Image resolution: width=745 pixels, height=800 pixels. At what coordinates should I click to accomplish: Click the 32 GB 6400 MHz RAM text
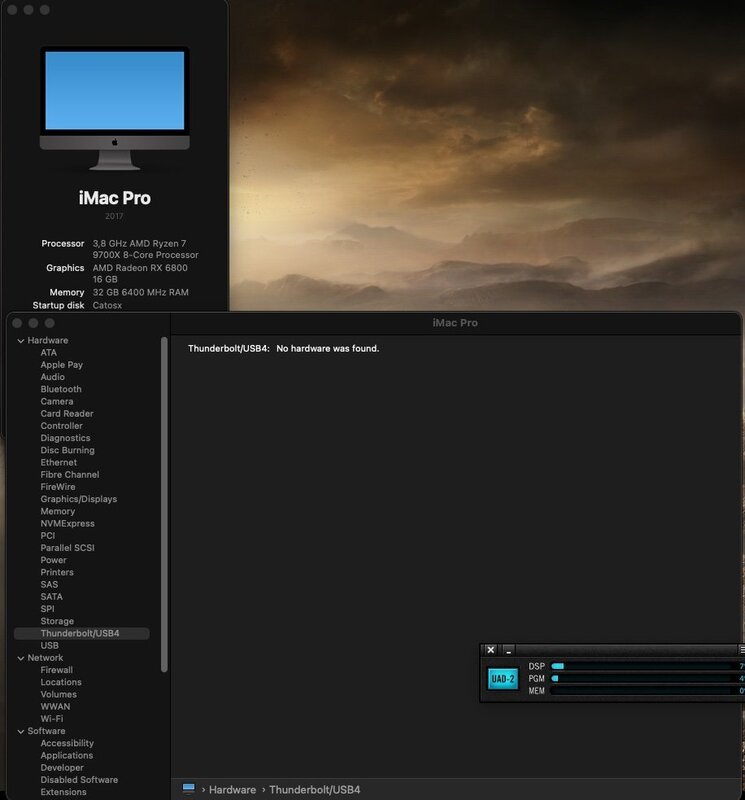click(x=140, y=293)
